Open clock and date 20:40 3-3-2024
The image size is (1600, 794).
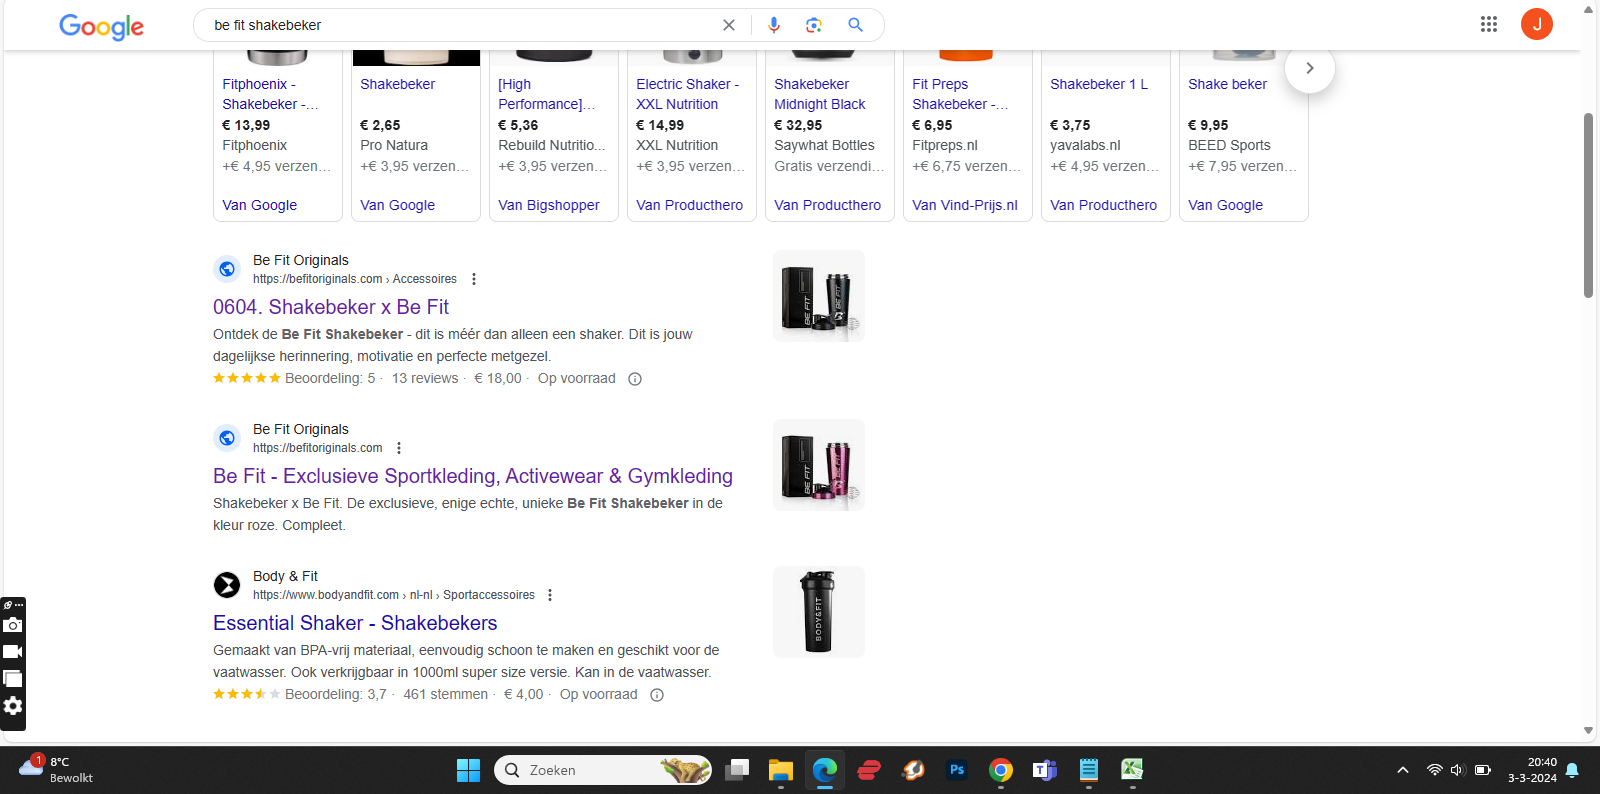tap(1532, 770)
